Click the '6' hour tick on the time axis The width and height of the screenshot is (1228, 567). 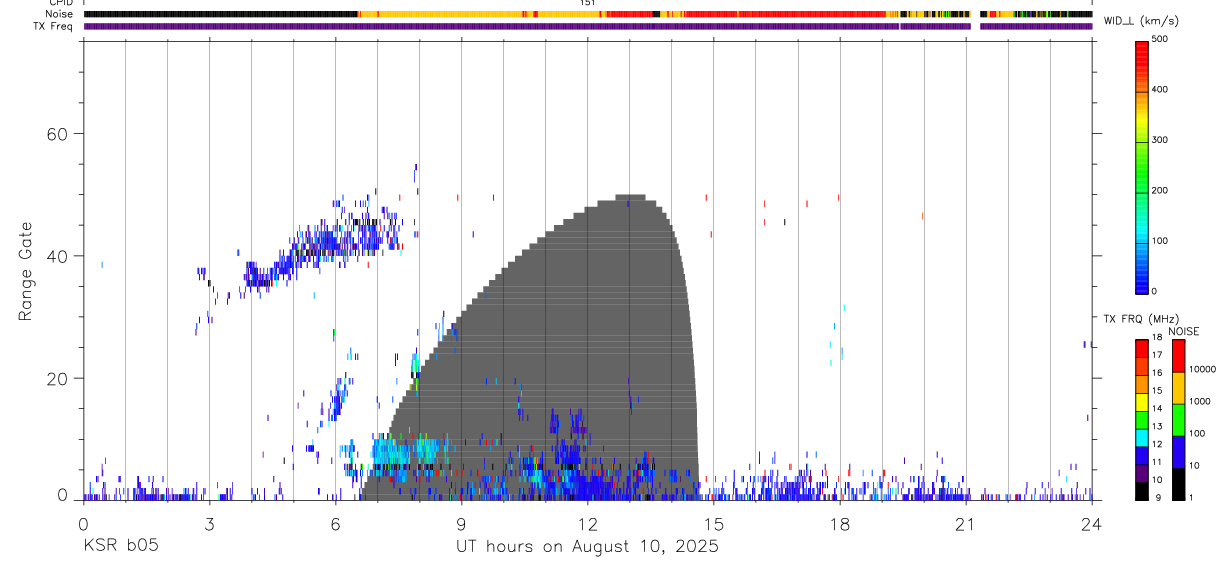tap(335, 523)
